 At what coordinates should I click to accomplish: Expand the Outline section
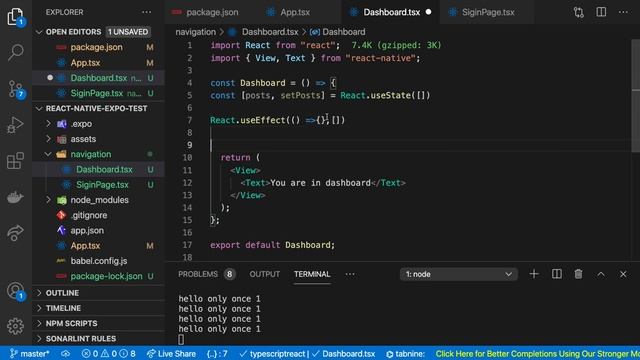pos(98,293)
